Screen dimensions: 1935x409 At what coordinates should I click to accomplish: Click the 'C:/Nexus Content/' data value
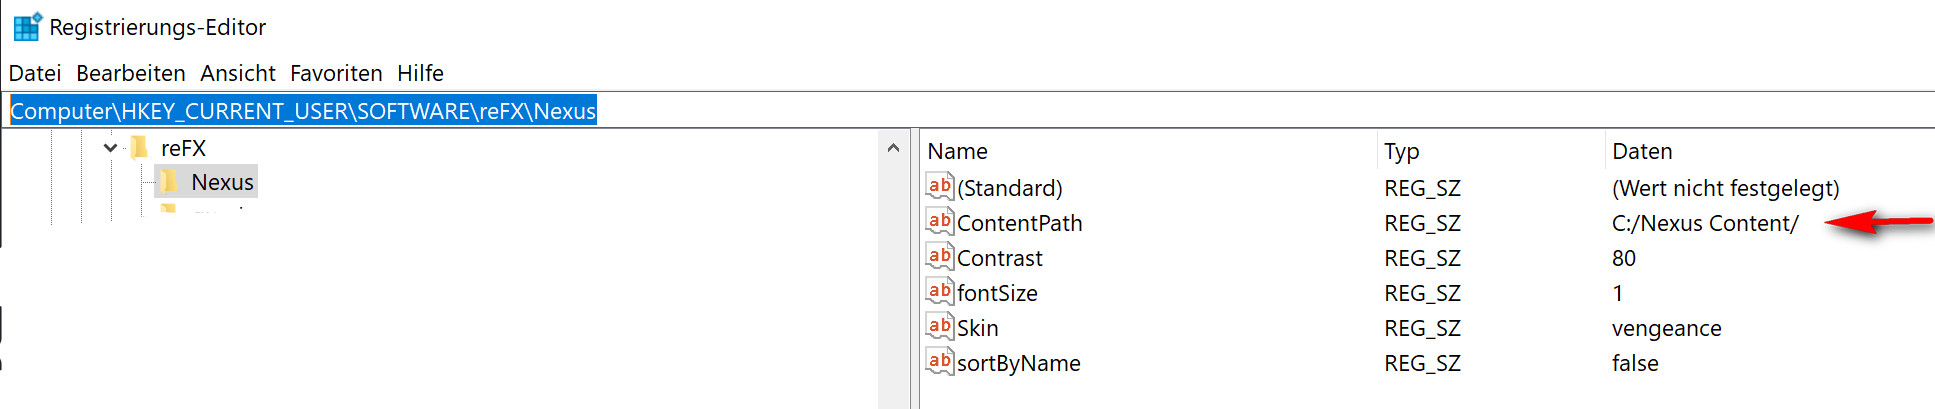1705,223
